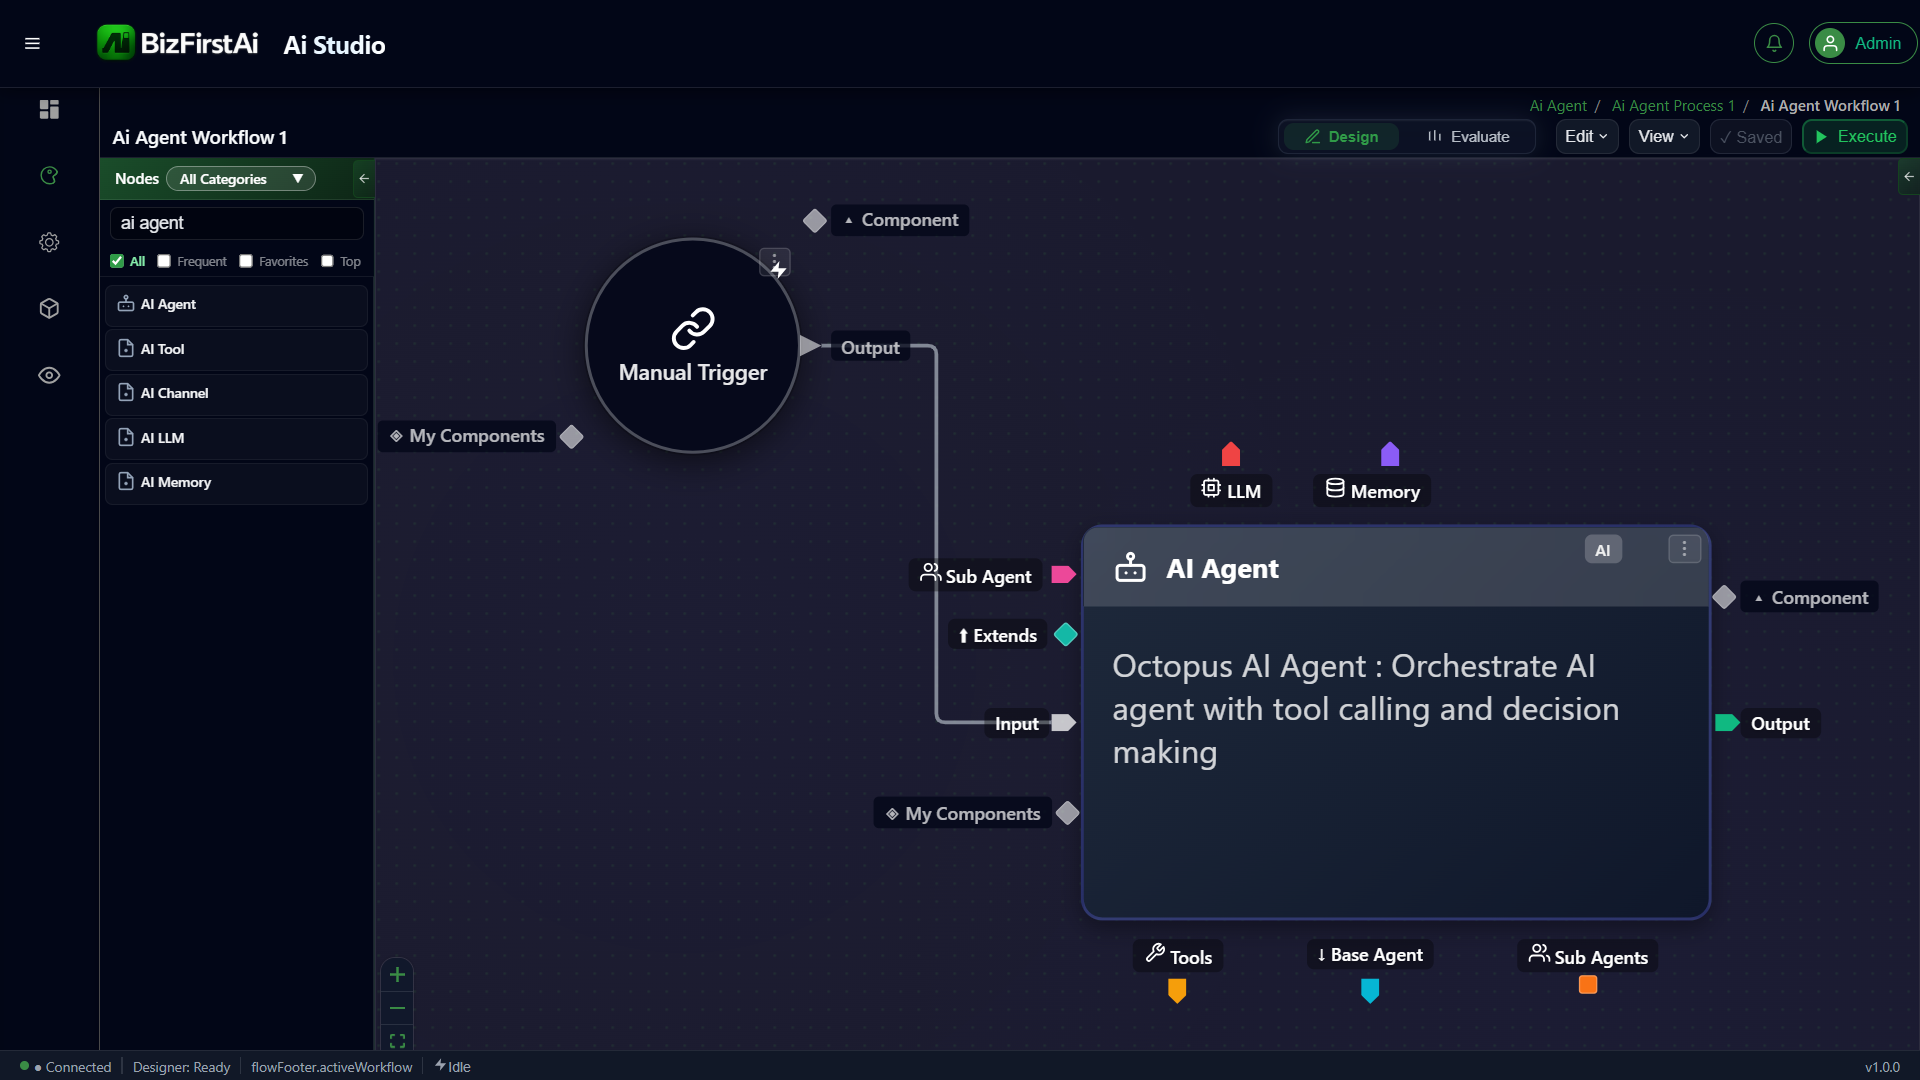Click AI Agent My Components diamond port
Screen dimensions: 1920x1080
click(x=1068, y=814)
